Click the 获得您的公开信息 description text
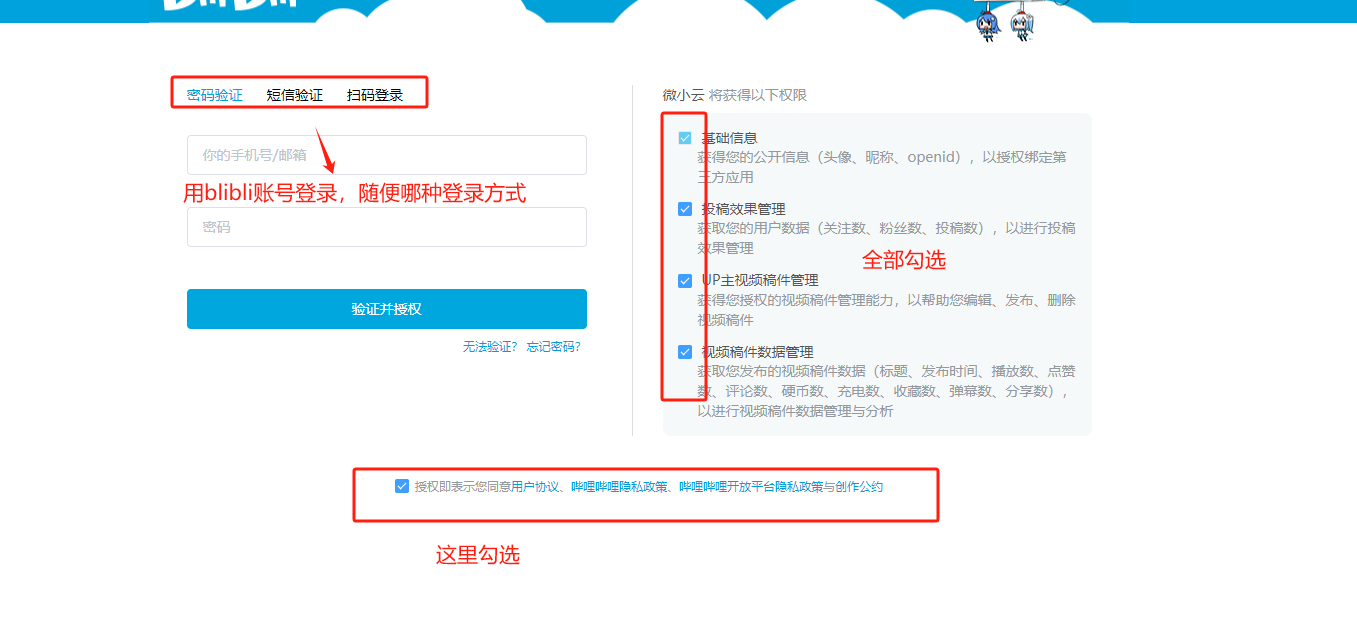Viewport: 1357px width, 634px height. pyautogui.click(x=882, y=167)
